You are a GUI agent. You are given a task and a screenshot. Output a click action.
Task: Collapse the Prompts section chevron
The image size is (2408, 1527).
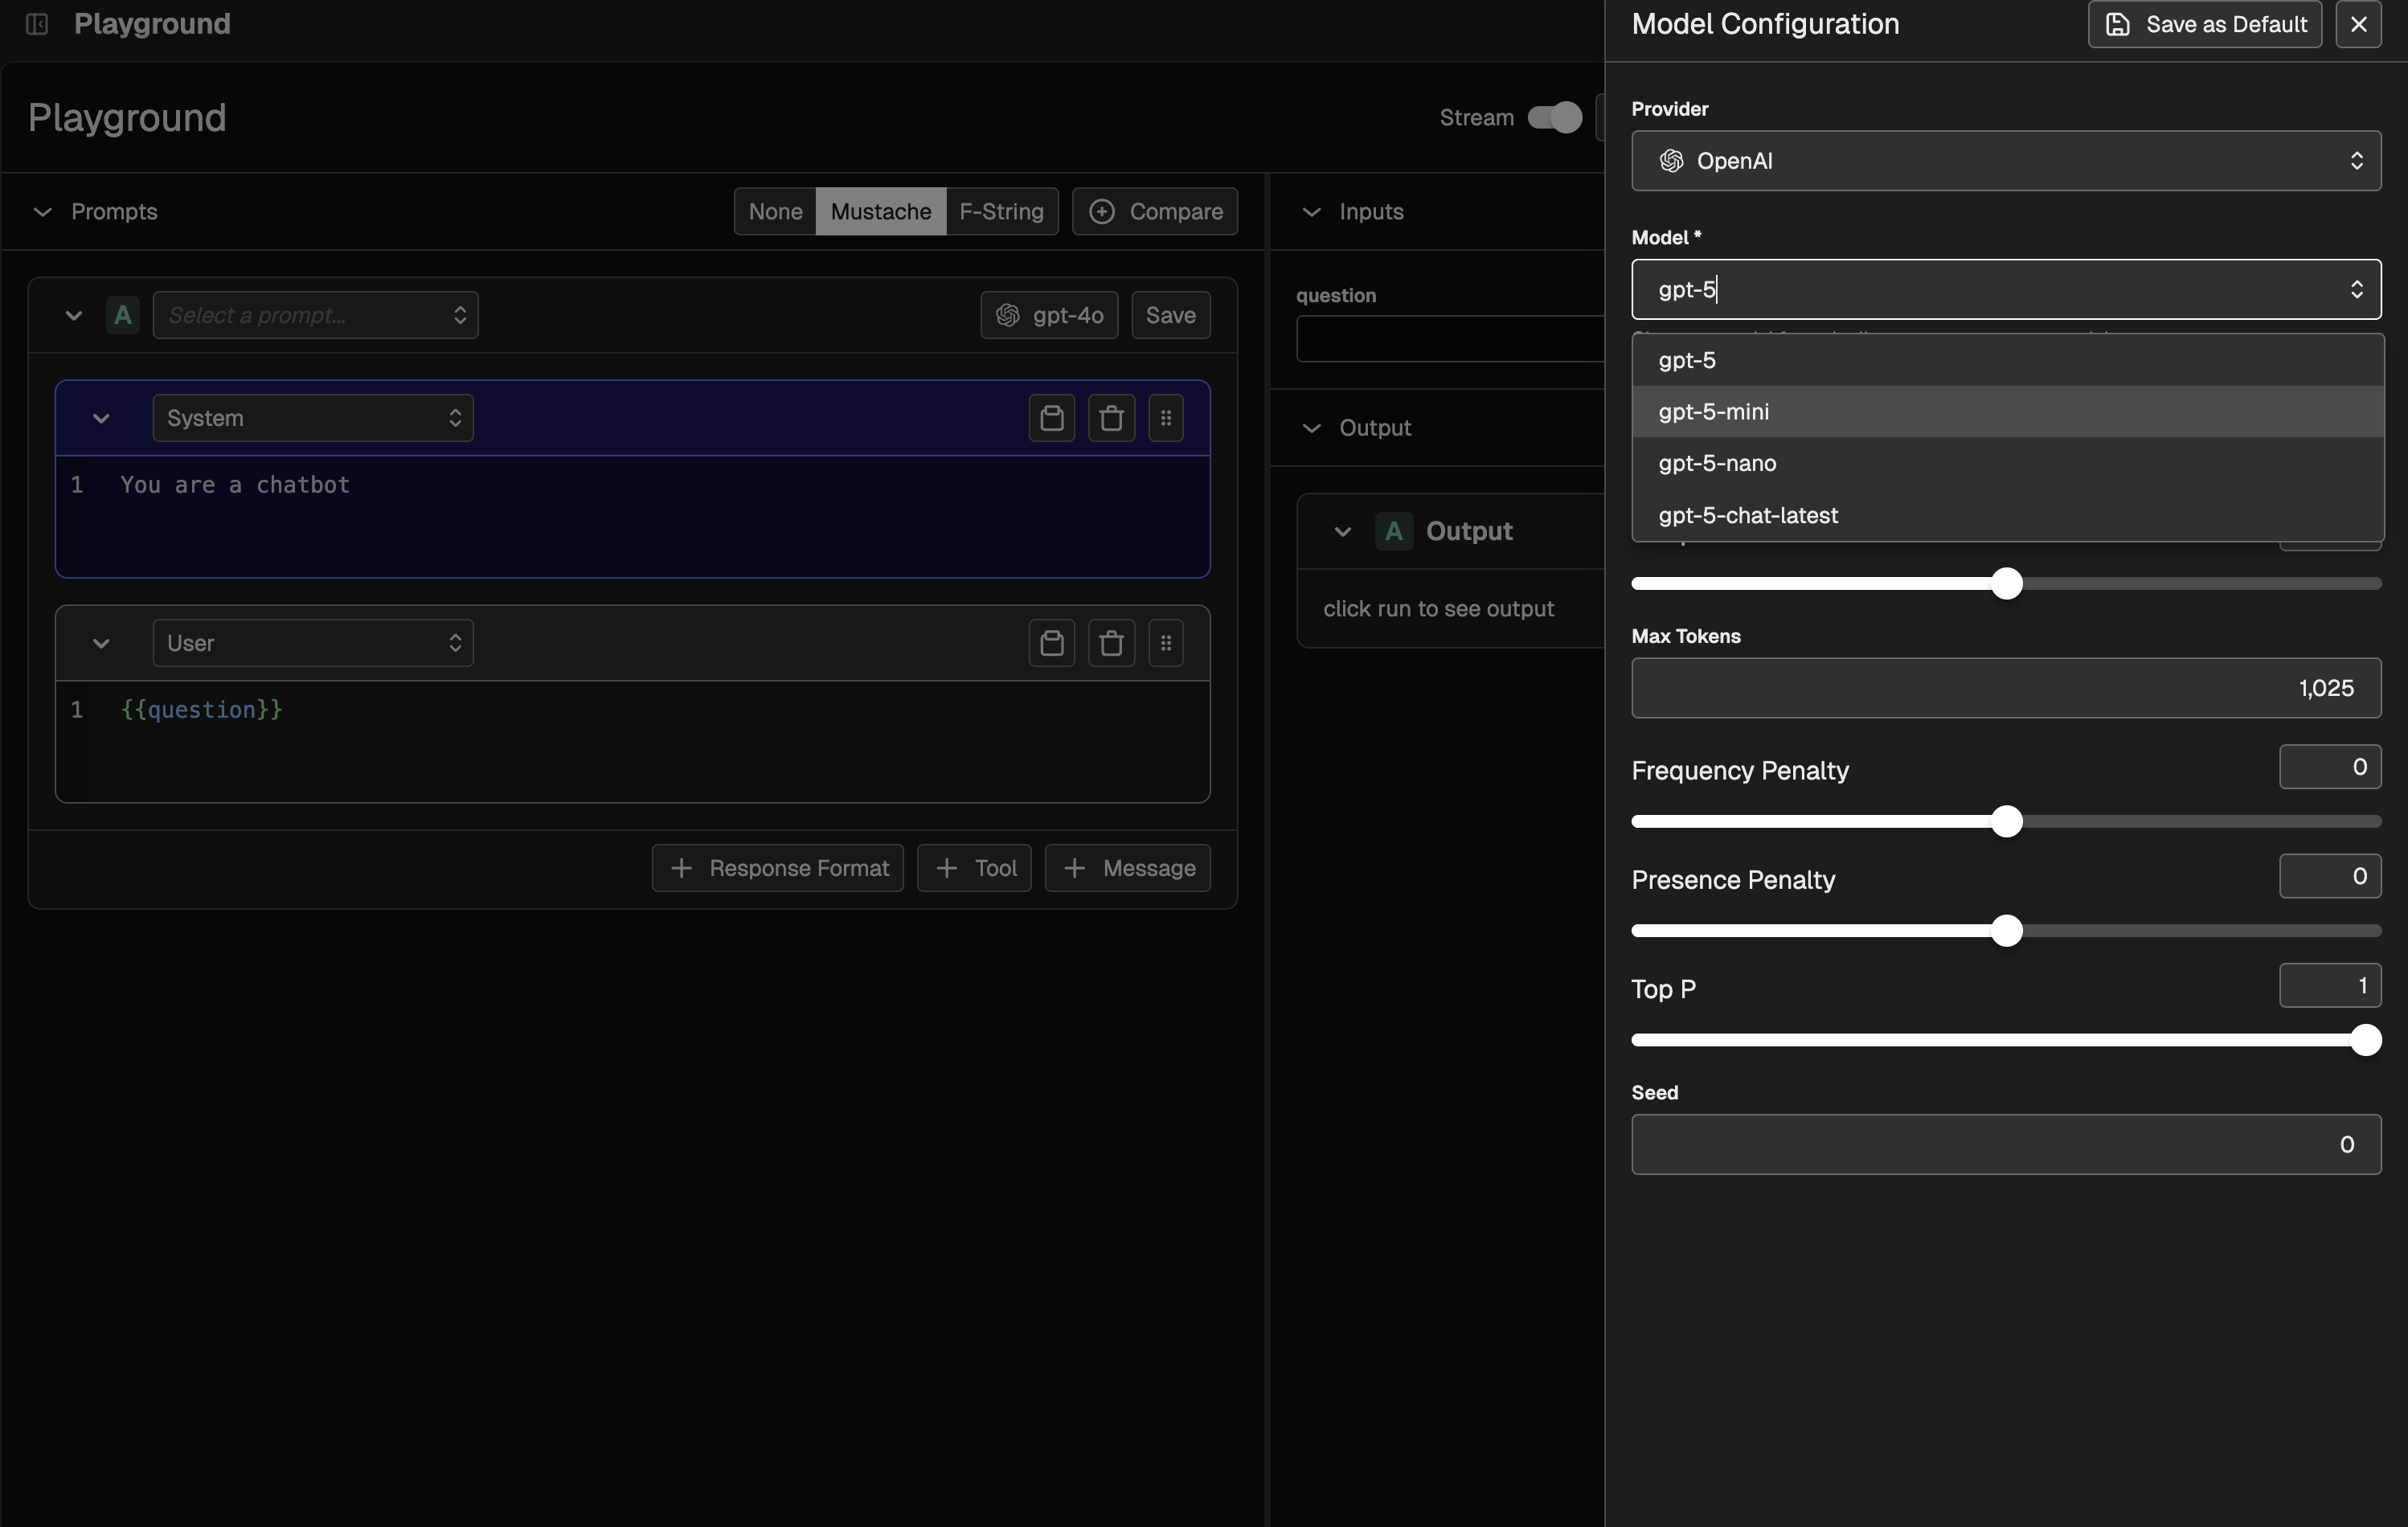[x=43, y=212]
